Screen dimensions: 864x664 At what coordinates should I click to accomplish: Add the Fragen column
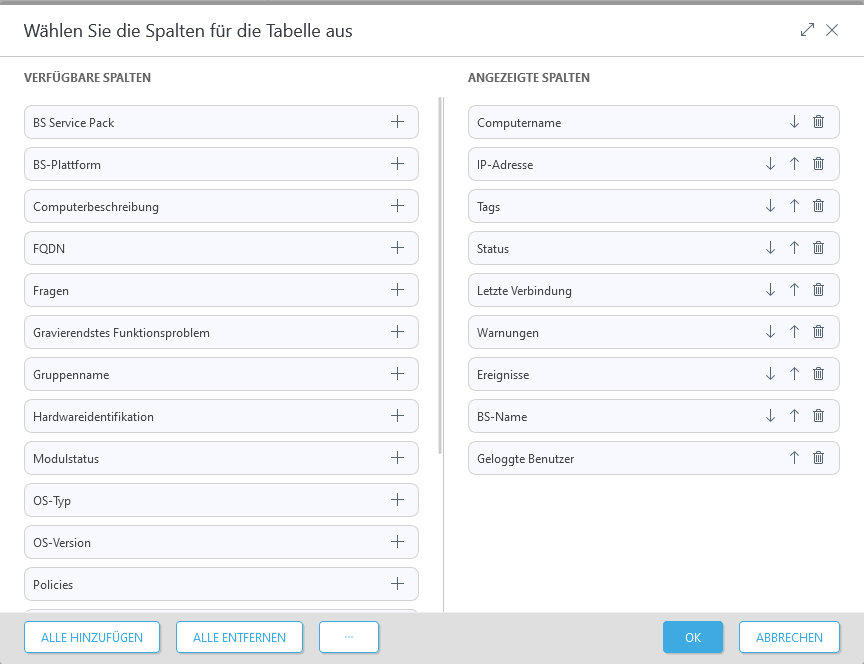click(397, 290)
